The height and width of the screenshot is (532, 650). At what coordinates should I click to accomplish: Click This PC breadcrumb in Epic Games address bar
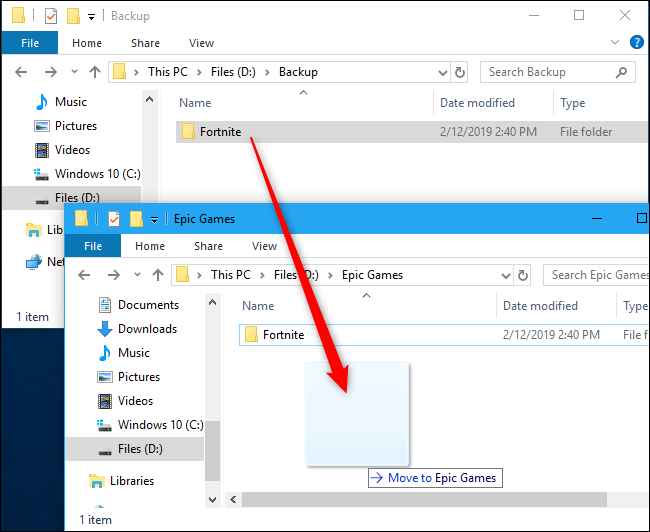click(x=231, y=275)
